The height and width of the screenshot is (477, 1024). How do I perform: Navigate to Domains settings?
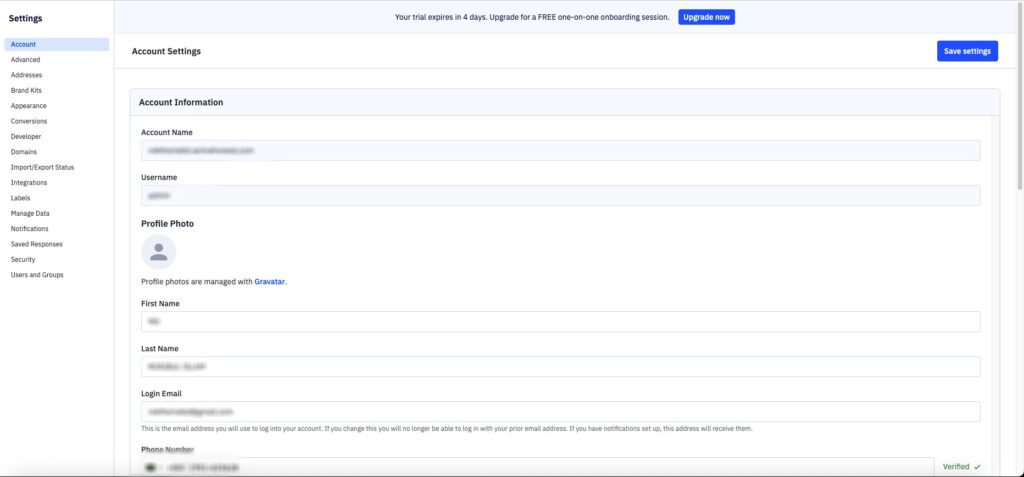coord(24,152)
